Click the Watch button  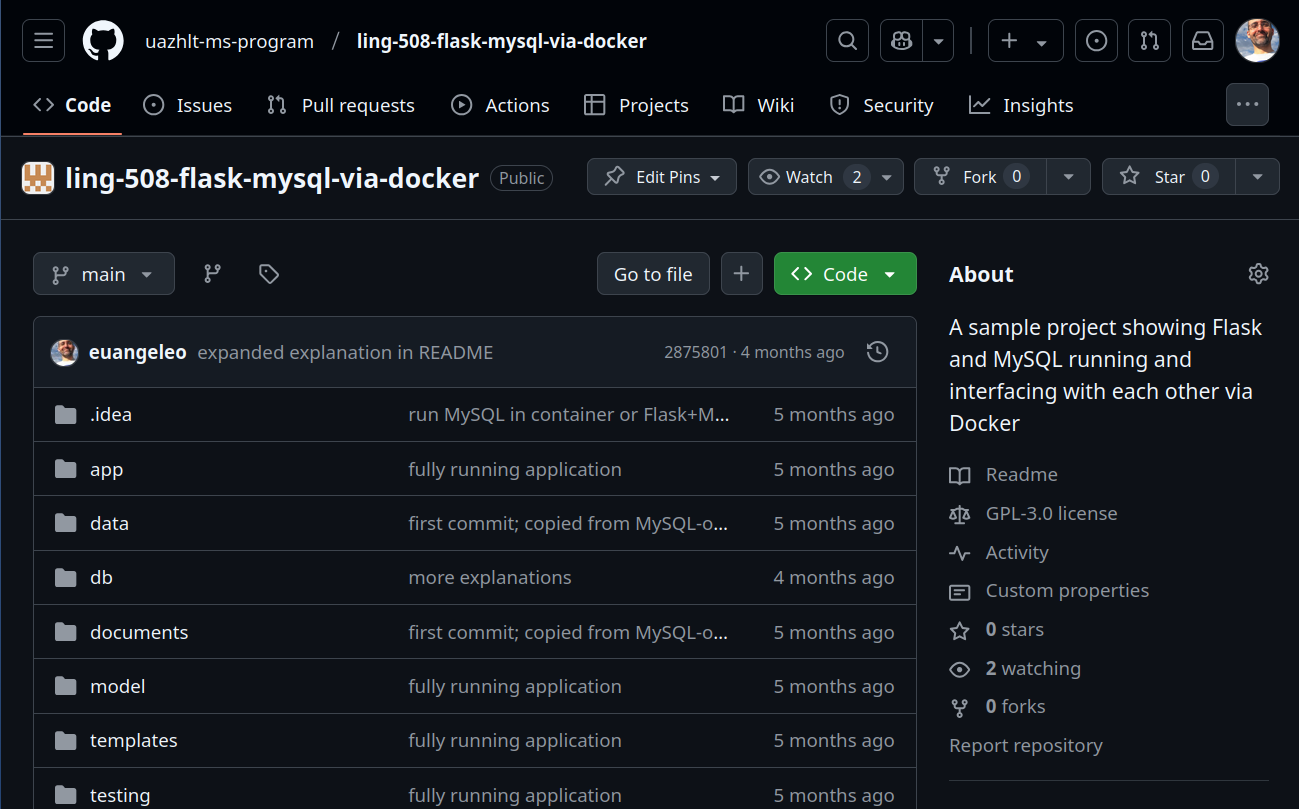tap(826, 177)
